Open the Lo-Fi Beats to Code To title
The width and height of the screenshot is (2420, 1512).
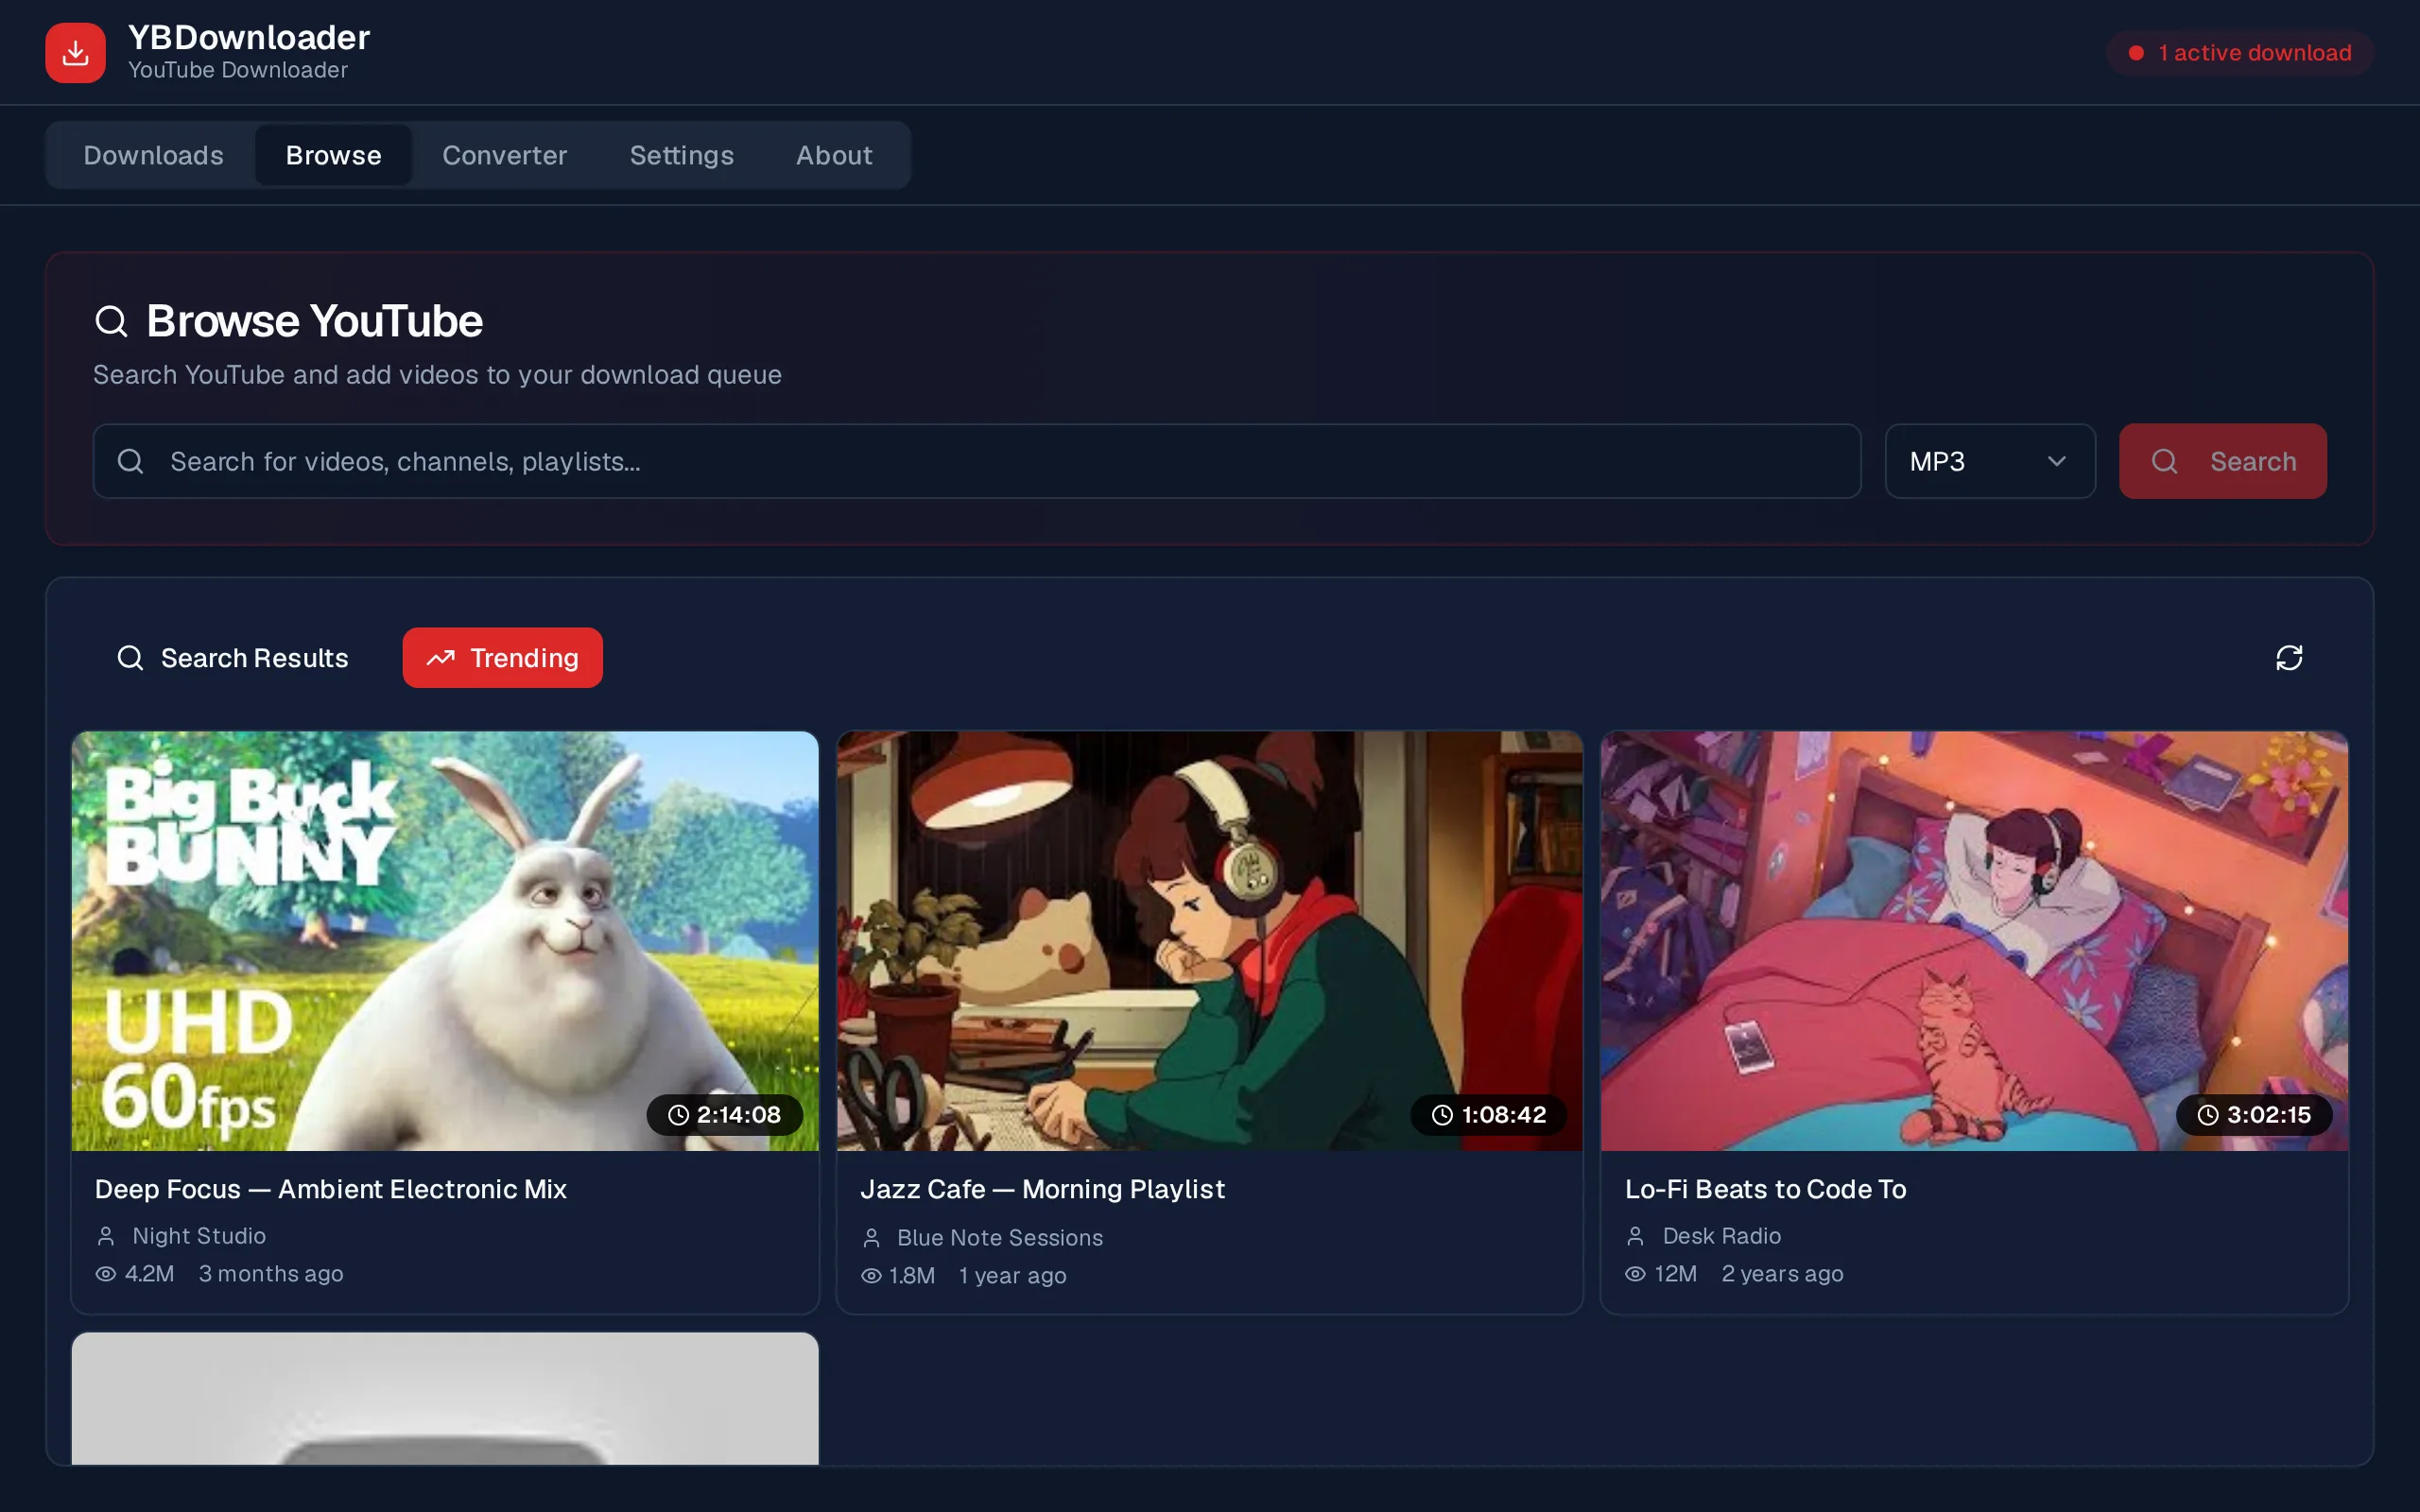click(1766, 1189)
